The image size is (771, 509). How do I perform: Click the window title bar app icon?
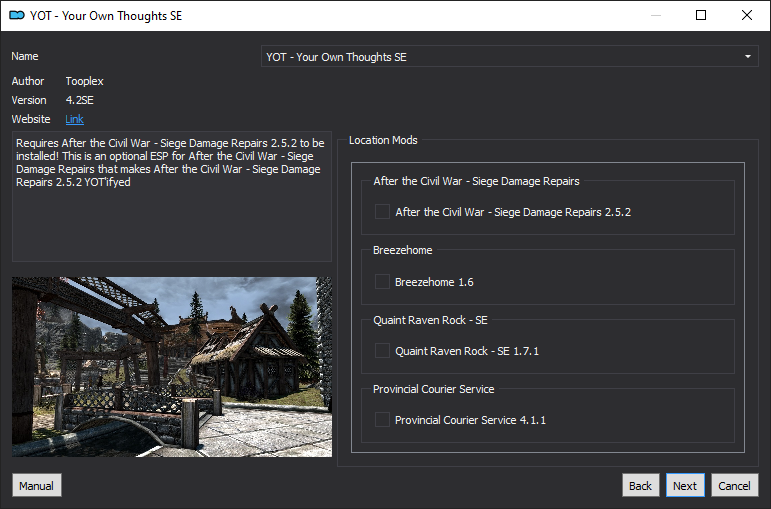coord(17,15)
